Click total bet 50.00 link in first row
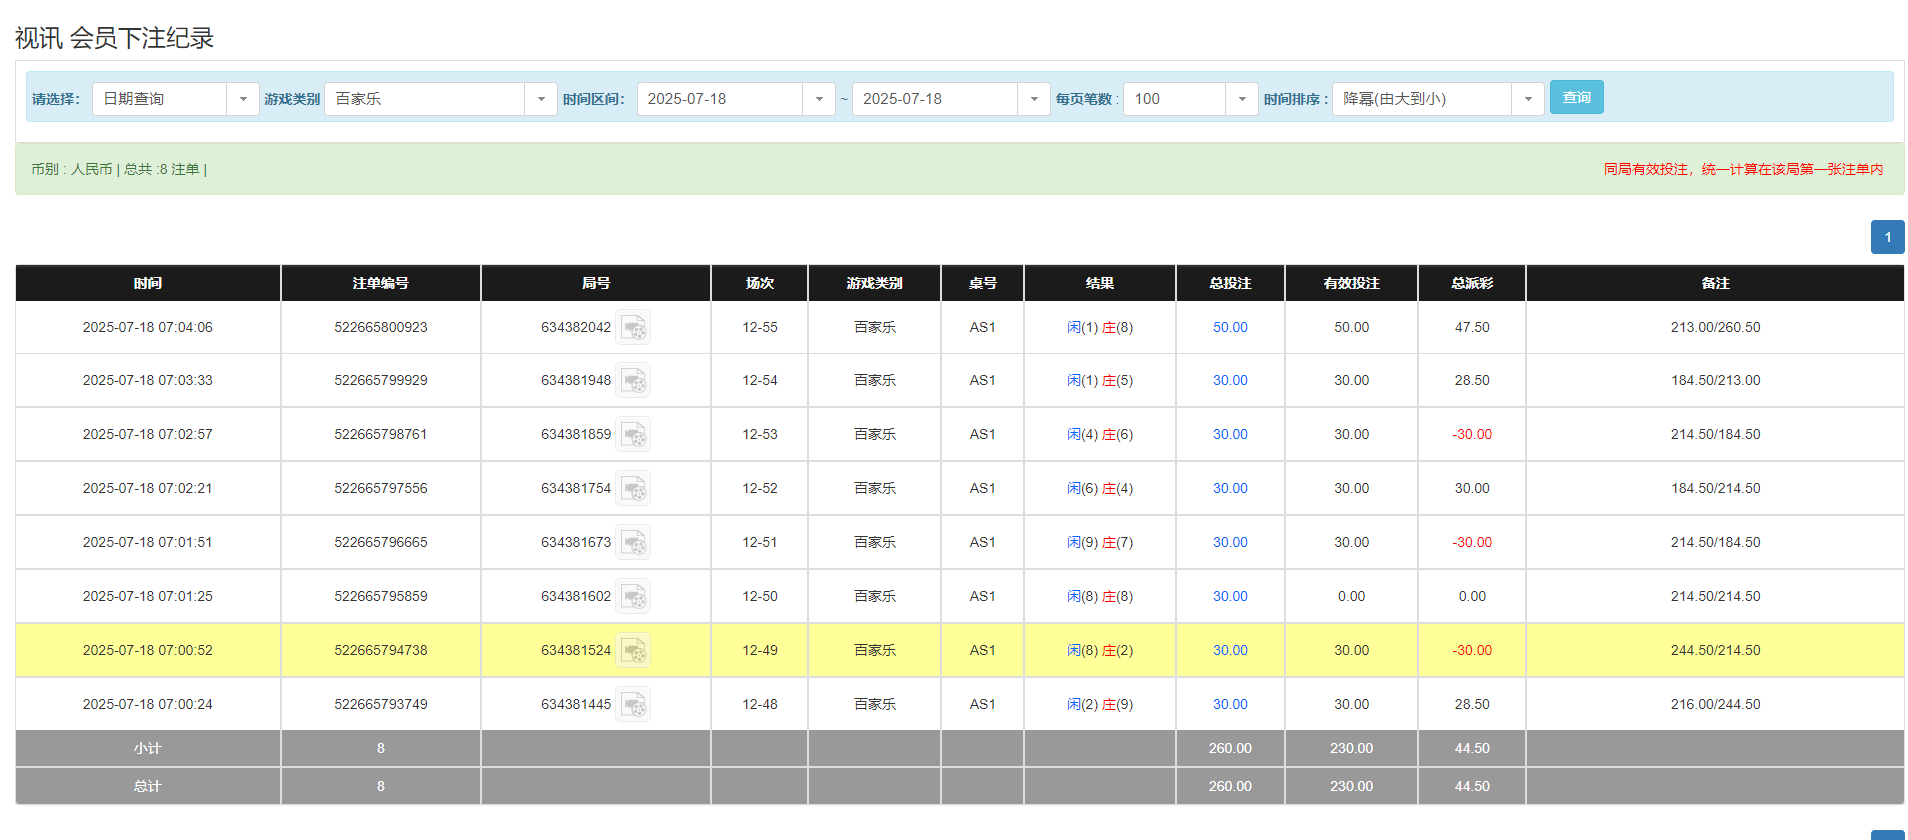The image size is (1908, 840). point(1230,328)
